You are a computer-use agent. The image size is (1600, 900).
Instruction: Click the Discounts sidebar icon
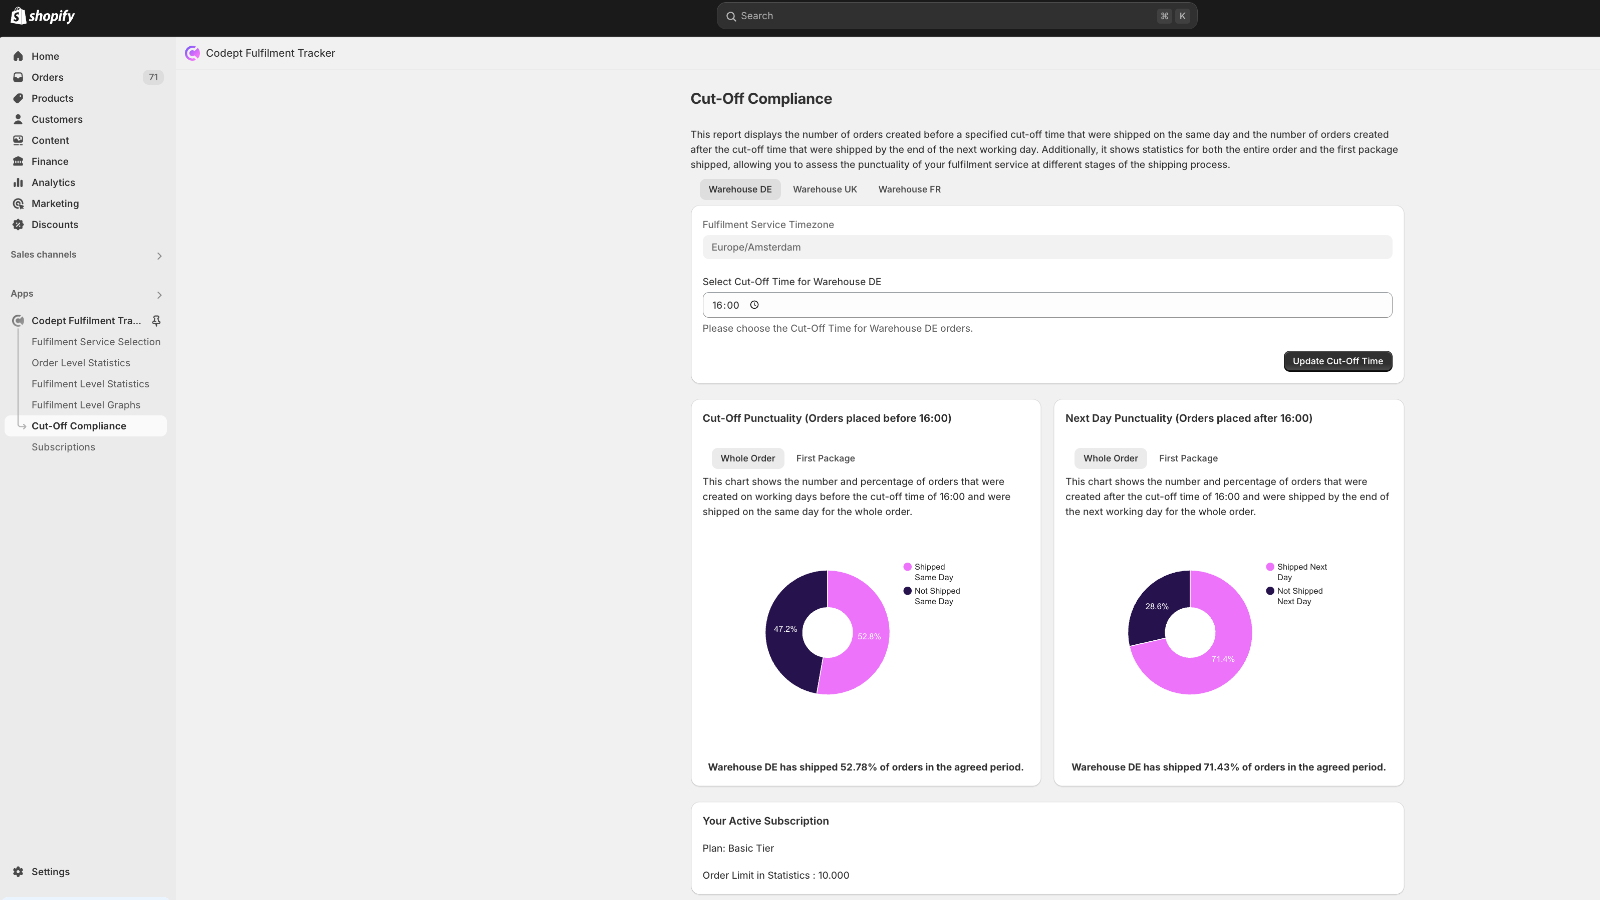click(17, 224)
